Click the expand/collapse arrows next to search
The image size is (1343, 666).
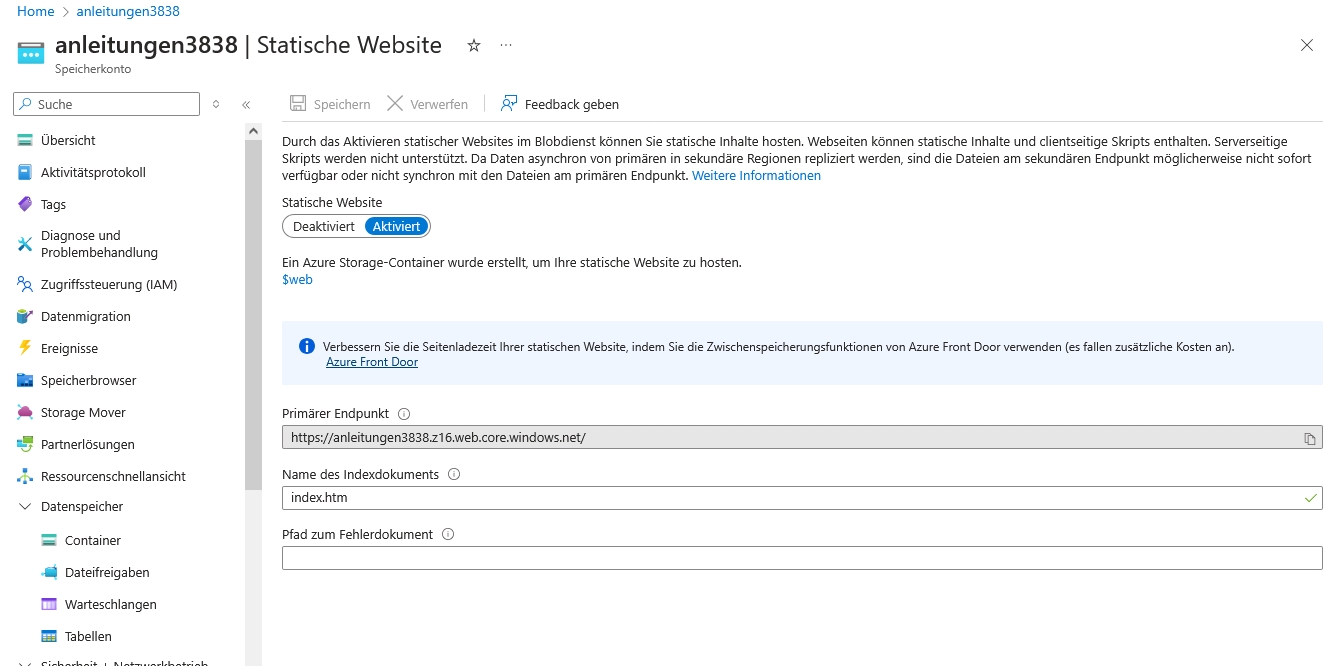(216, 105)
